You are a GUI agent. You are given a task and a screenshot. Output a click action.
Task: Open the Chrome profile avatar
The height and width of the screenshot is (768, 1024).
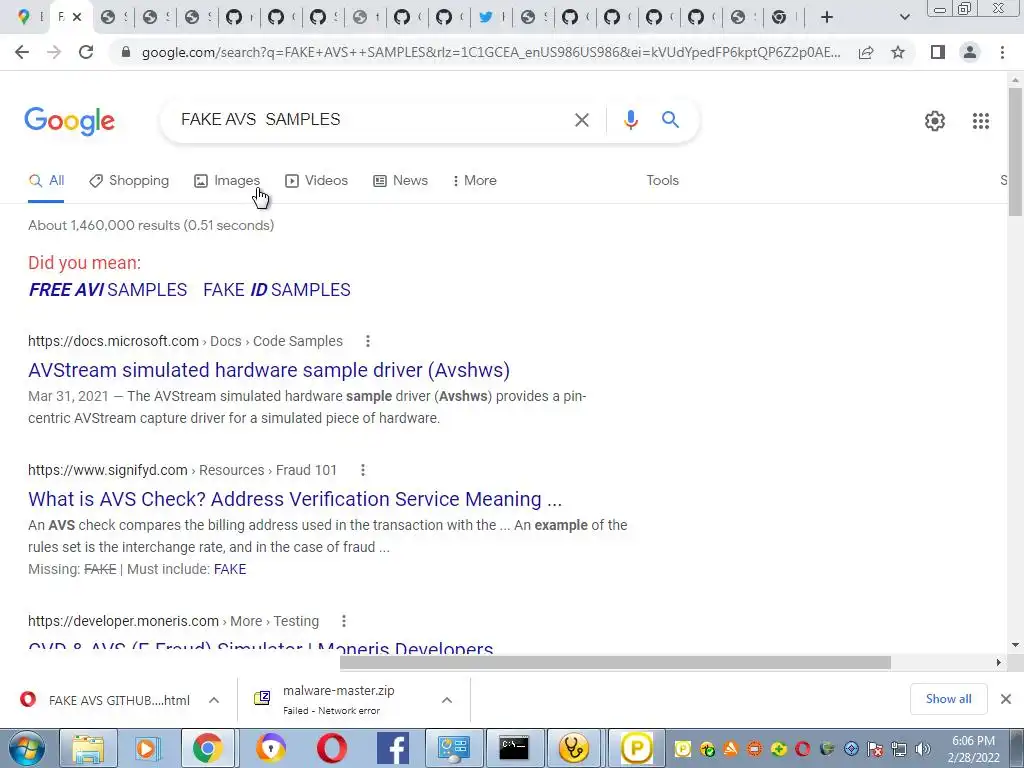point(970,52)
